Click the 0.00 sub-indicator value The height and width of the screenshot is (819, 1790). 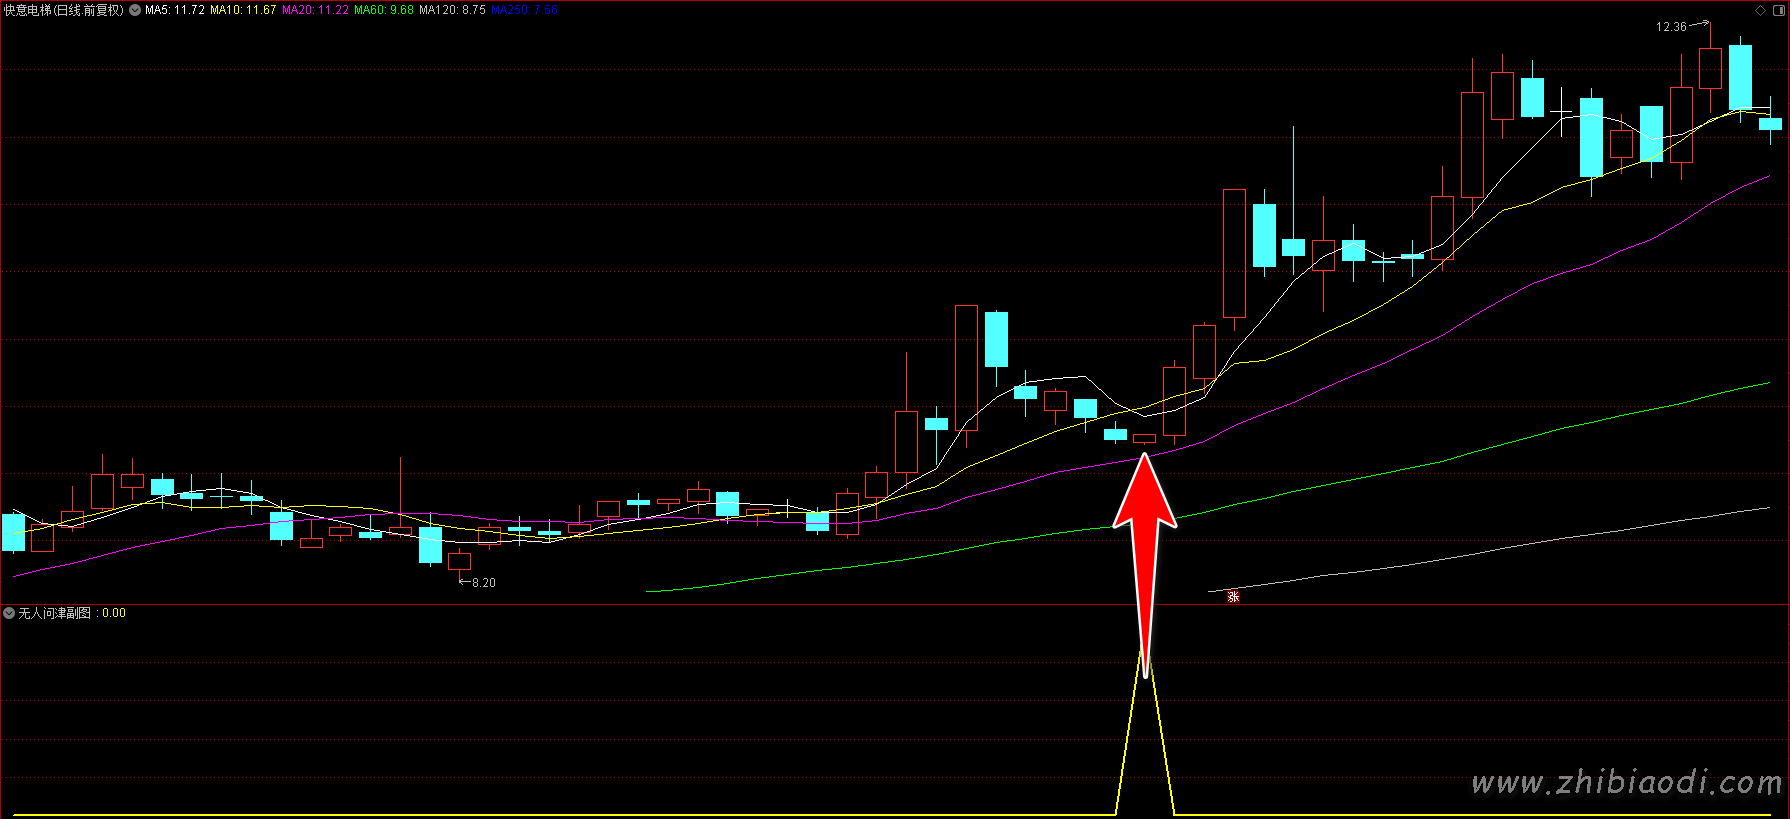(x=114, y=613)
